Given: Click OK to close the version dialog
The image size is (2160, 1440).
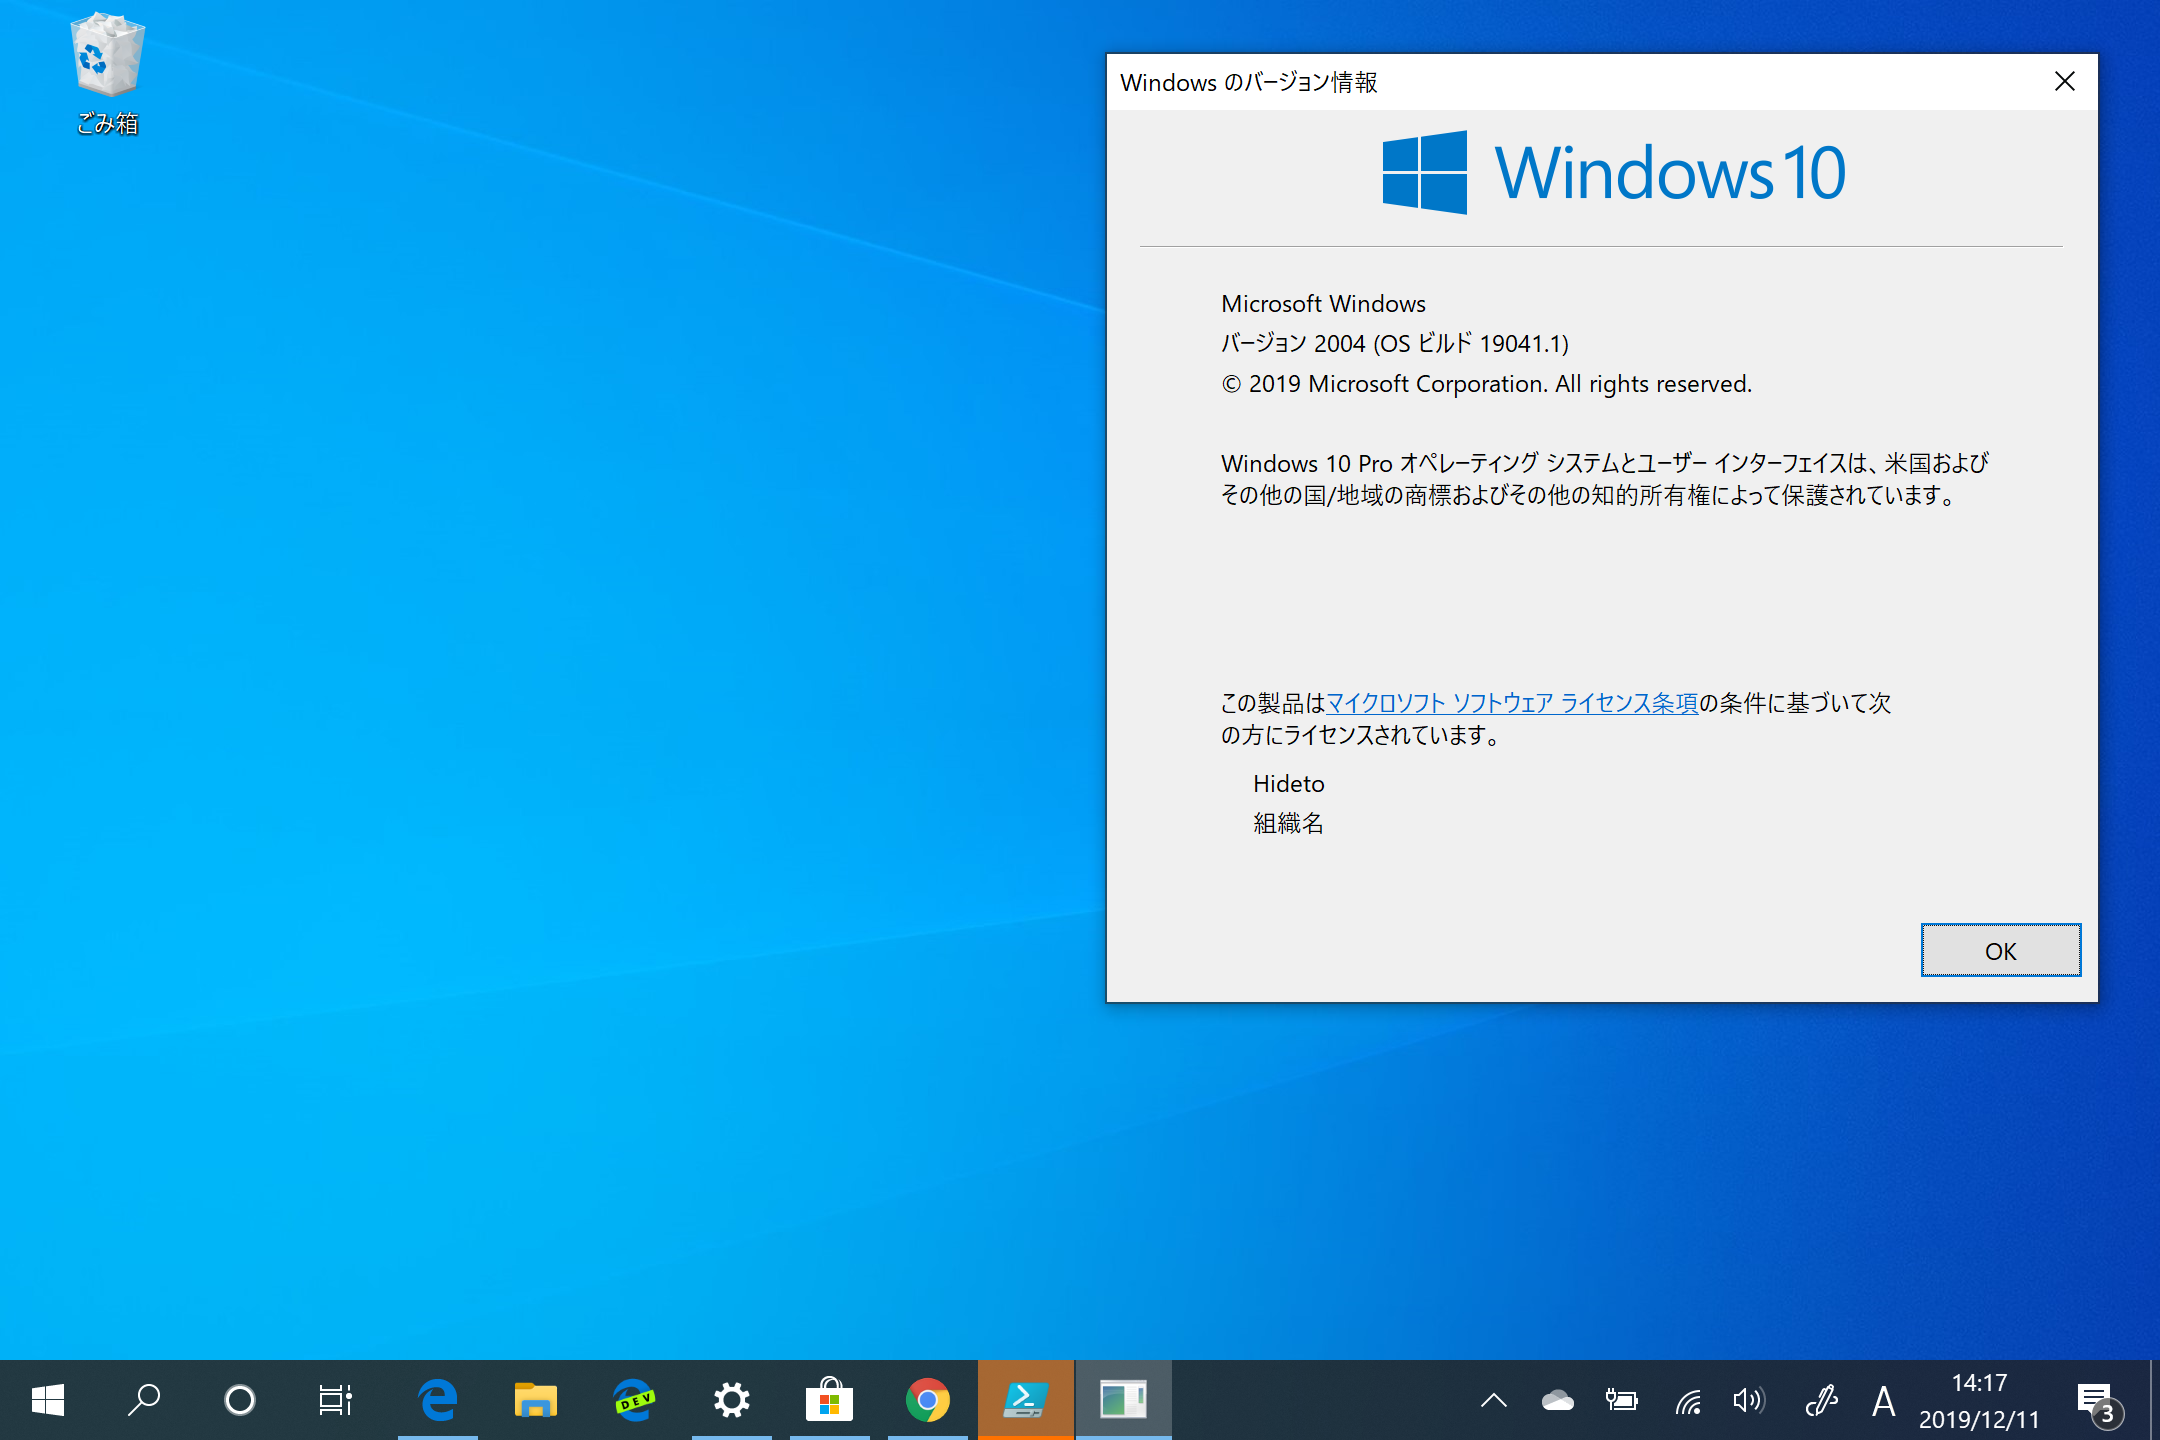Looking at the screenshot, I should pyautogui.click(x=2000, y=950).
